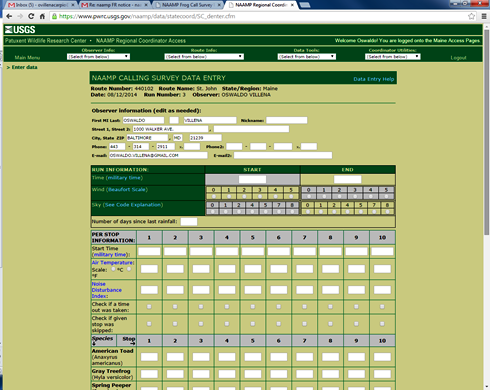
Task: Expand the Data Tools dropdown
Action: click(x=307, y=57)
